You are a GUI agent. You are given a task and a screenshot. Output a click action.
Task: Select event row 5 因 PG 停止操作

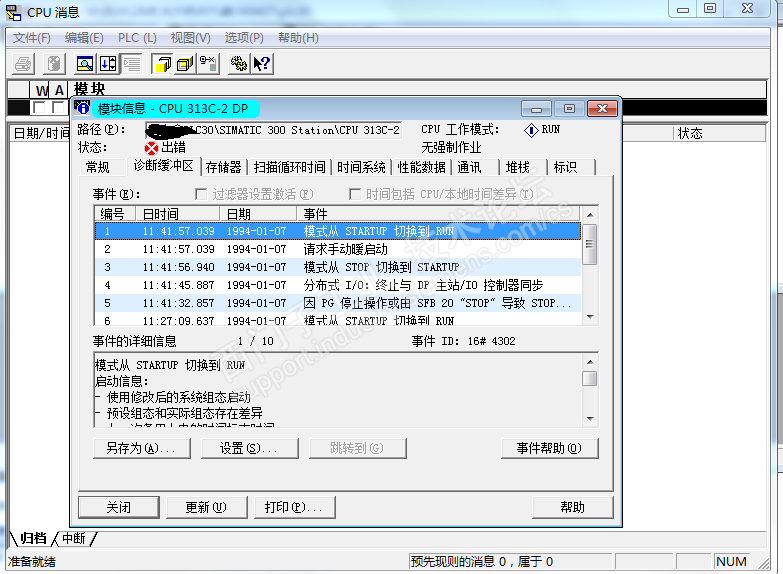tap(338, 303)
